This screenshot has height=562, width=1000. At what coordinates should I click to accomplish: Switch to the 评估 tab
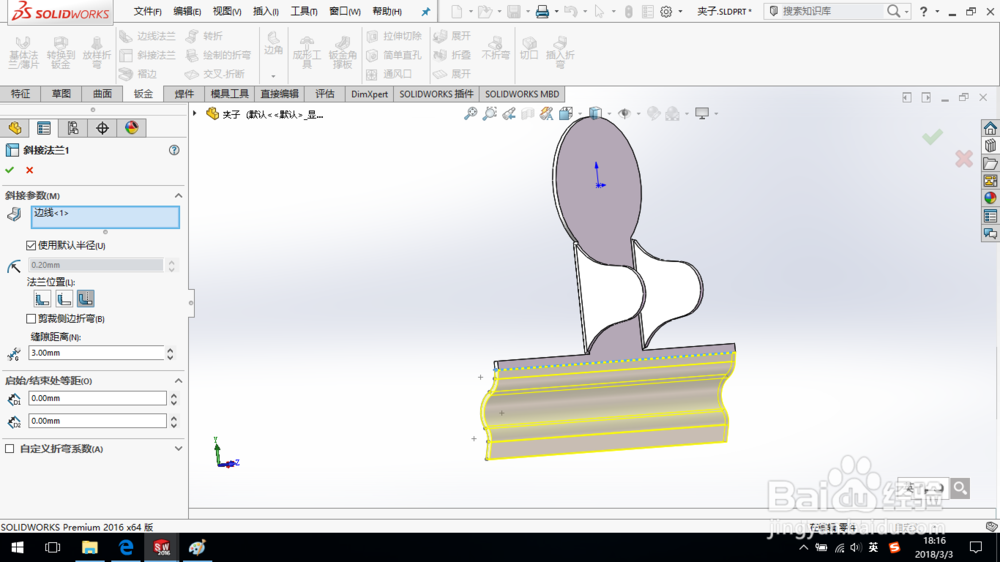tap(325, 94)
